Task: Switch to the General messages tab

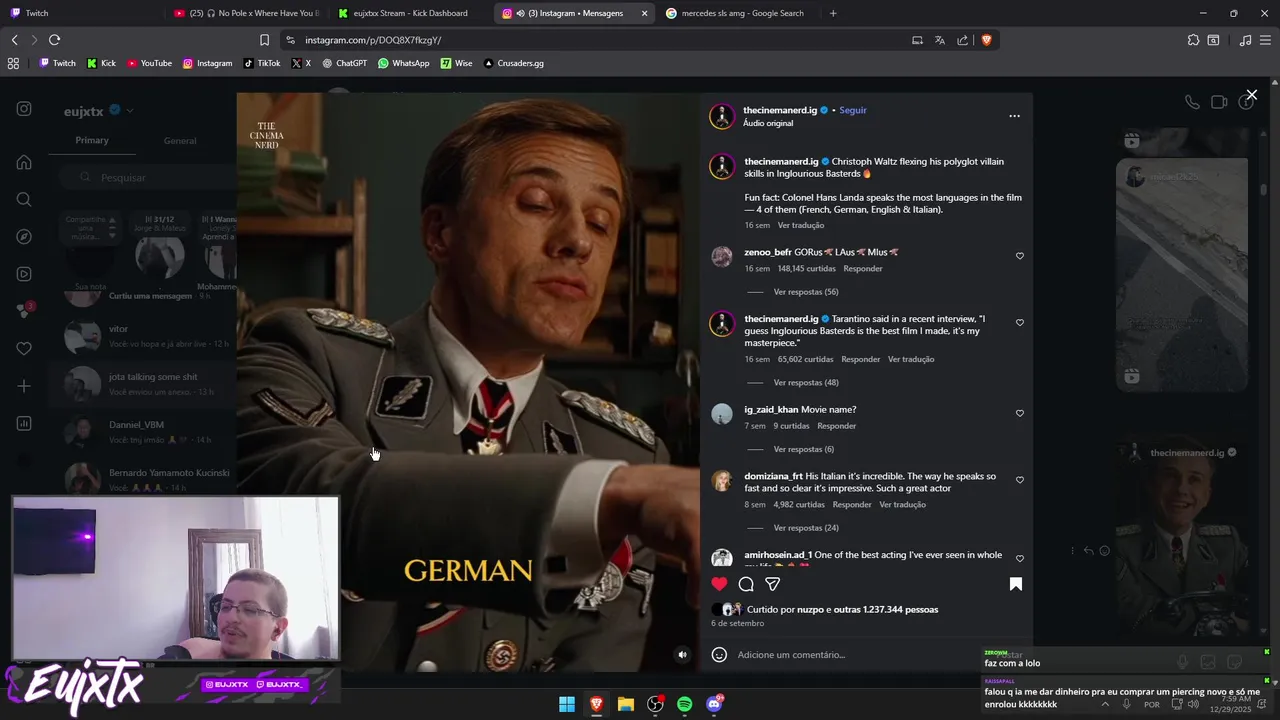Action: 180,141
